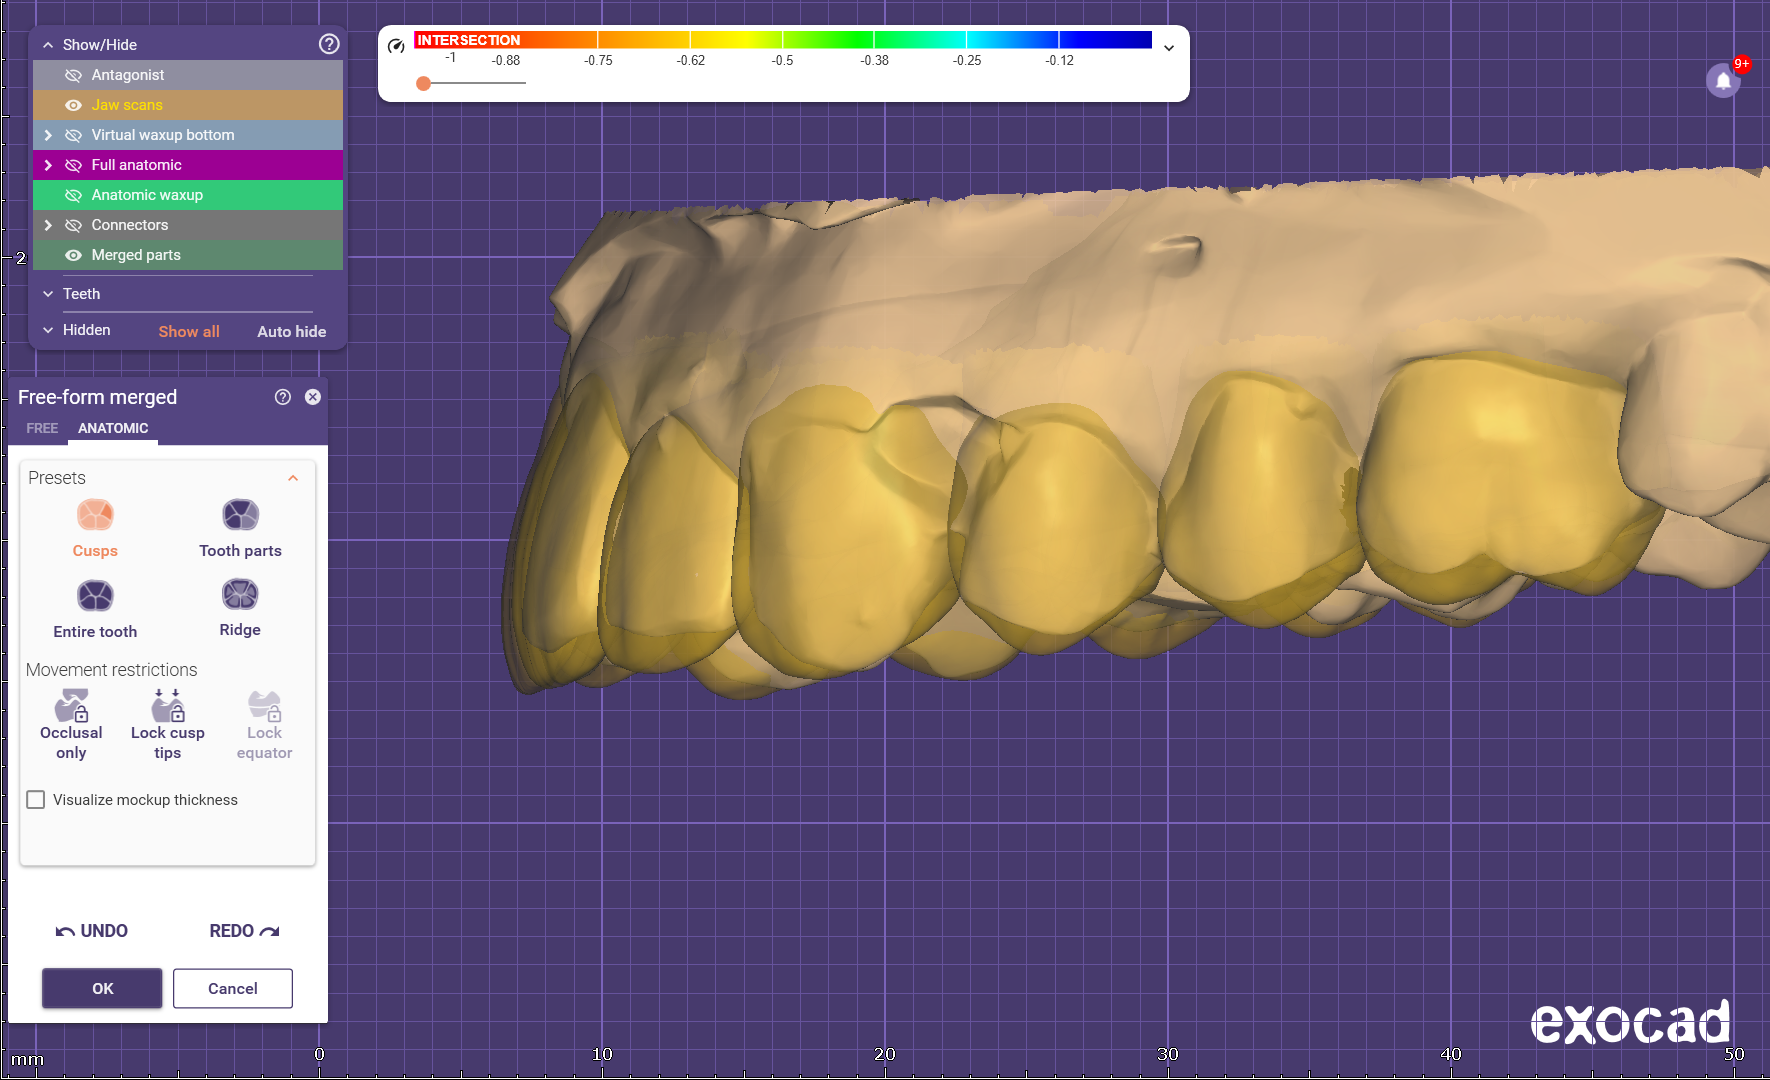The width and height of the screenshot is (1770, 1080).
Task: Open the notification bell
Action: 1723,81
